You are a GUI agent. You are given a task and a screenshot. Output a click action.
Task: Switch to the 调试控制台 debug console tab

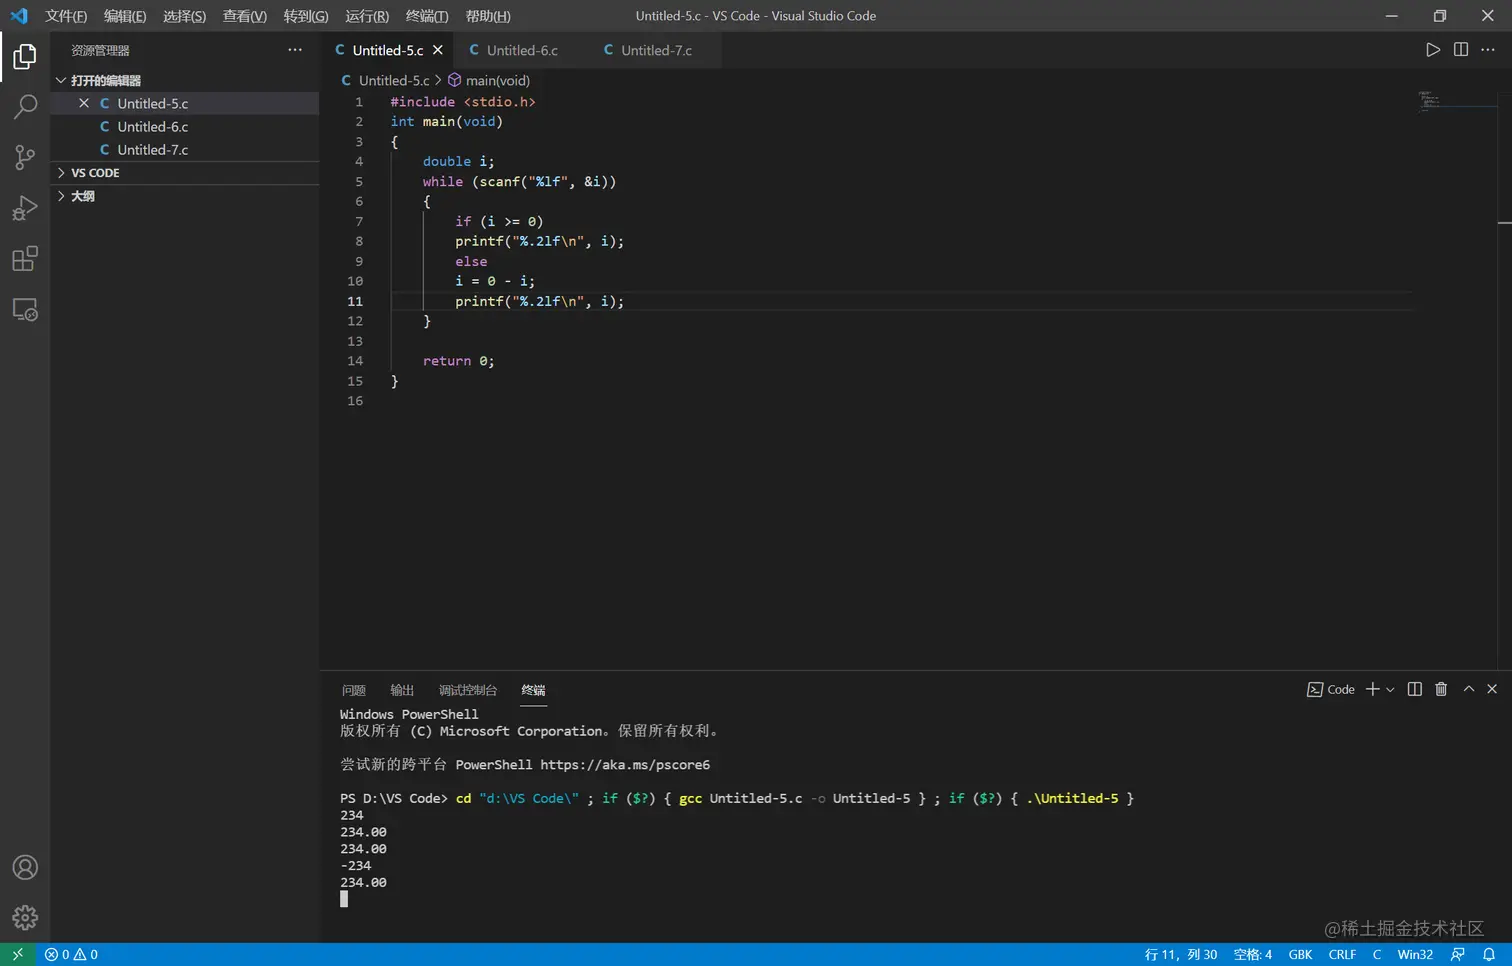(x=468, y=690)
